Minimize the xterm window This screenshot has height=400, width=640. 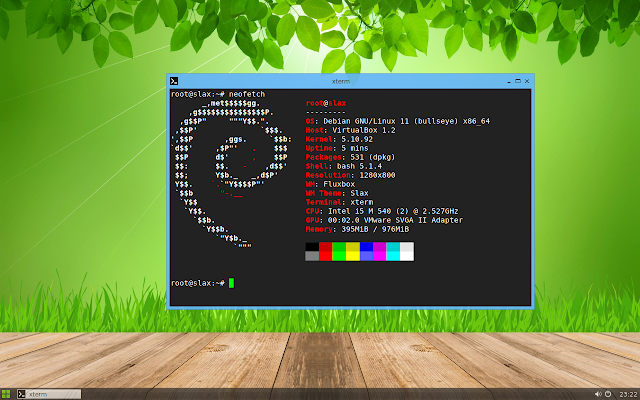point(509,81)
